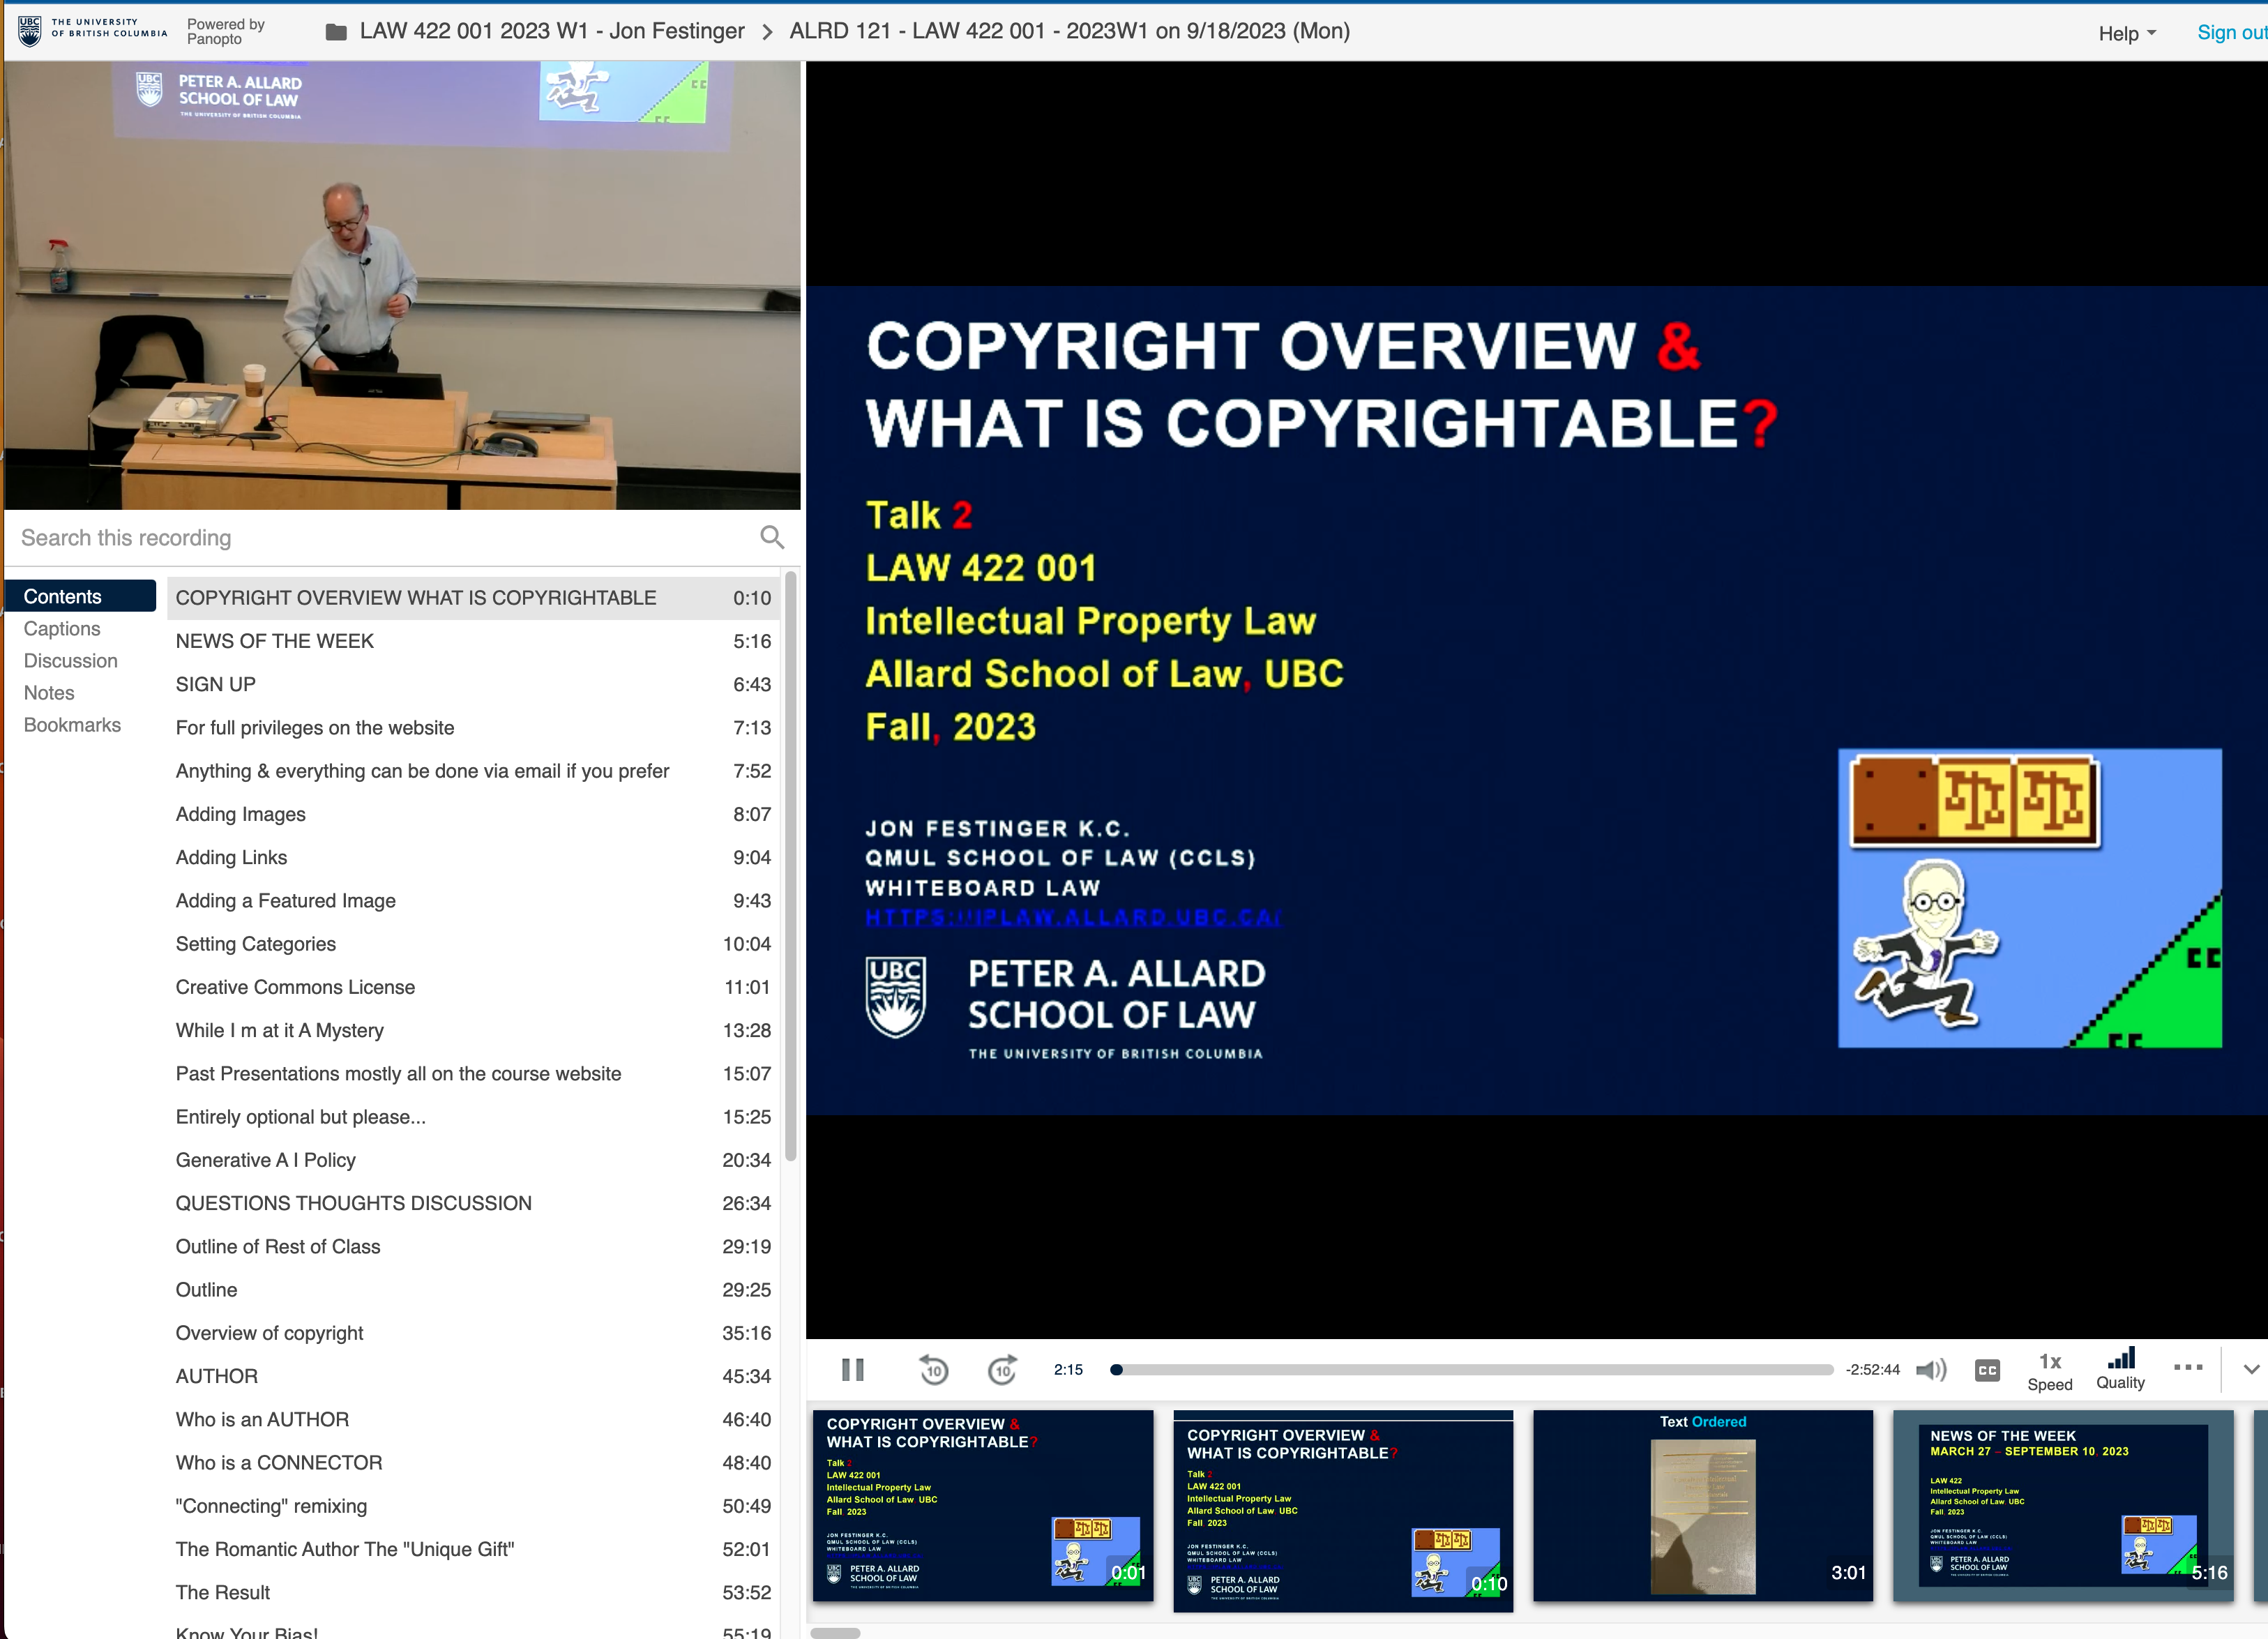
Task: Jump to The Result chapter
Action: click(473, 1592)
